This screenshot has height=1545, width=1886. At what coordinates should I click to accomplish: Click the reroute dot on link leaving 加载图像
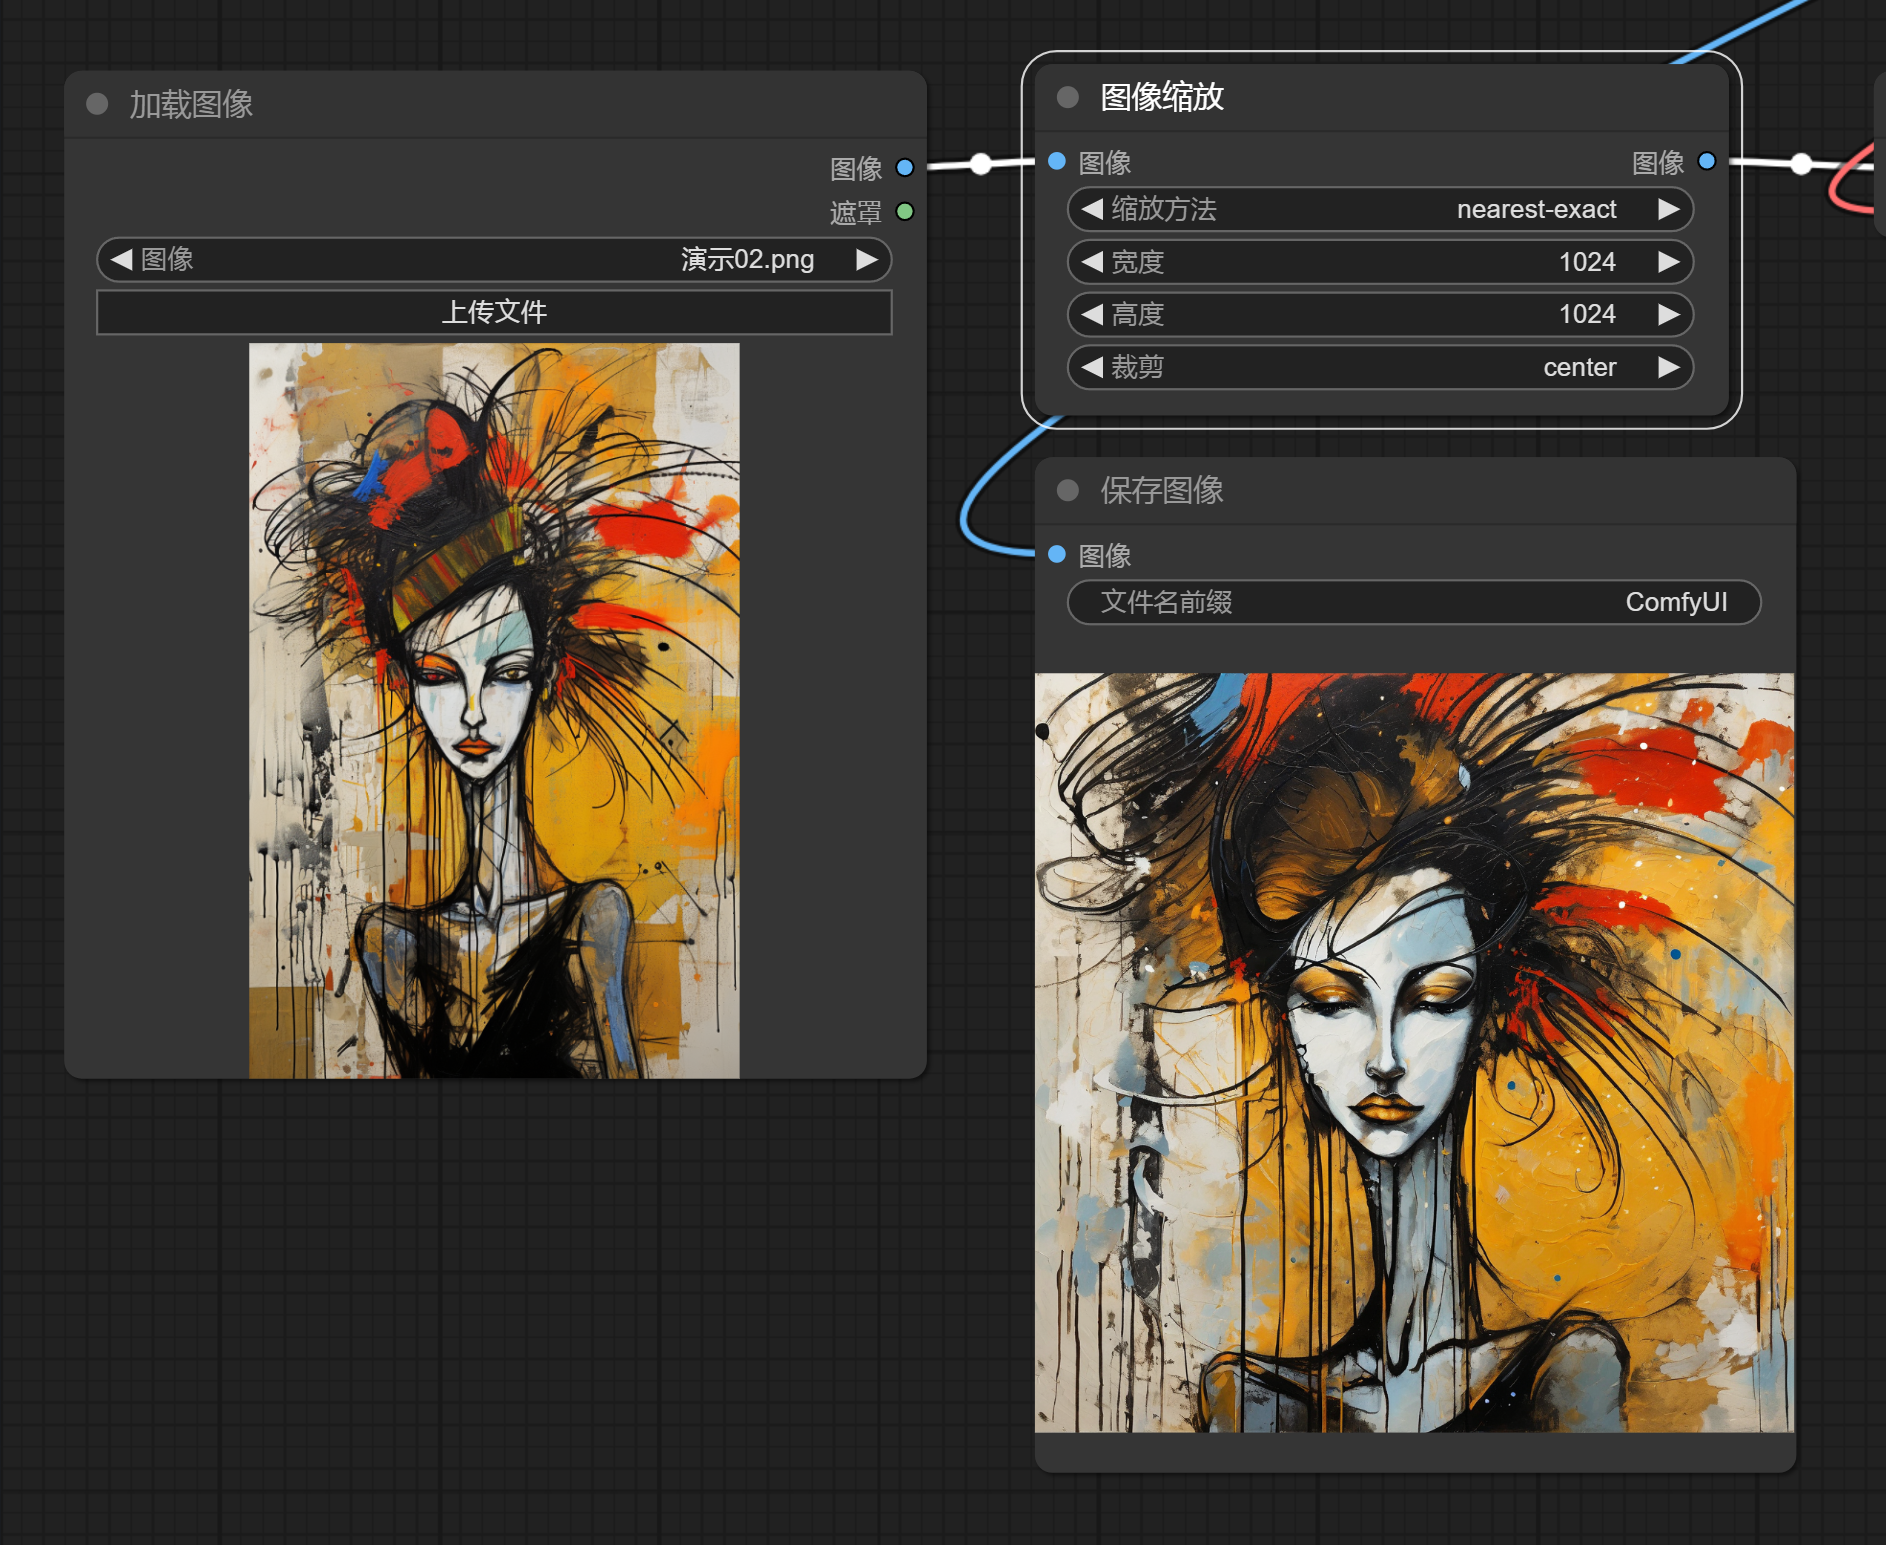coord(981,164)
